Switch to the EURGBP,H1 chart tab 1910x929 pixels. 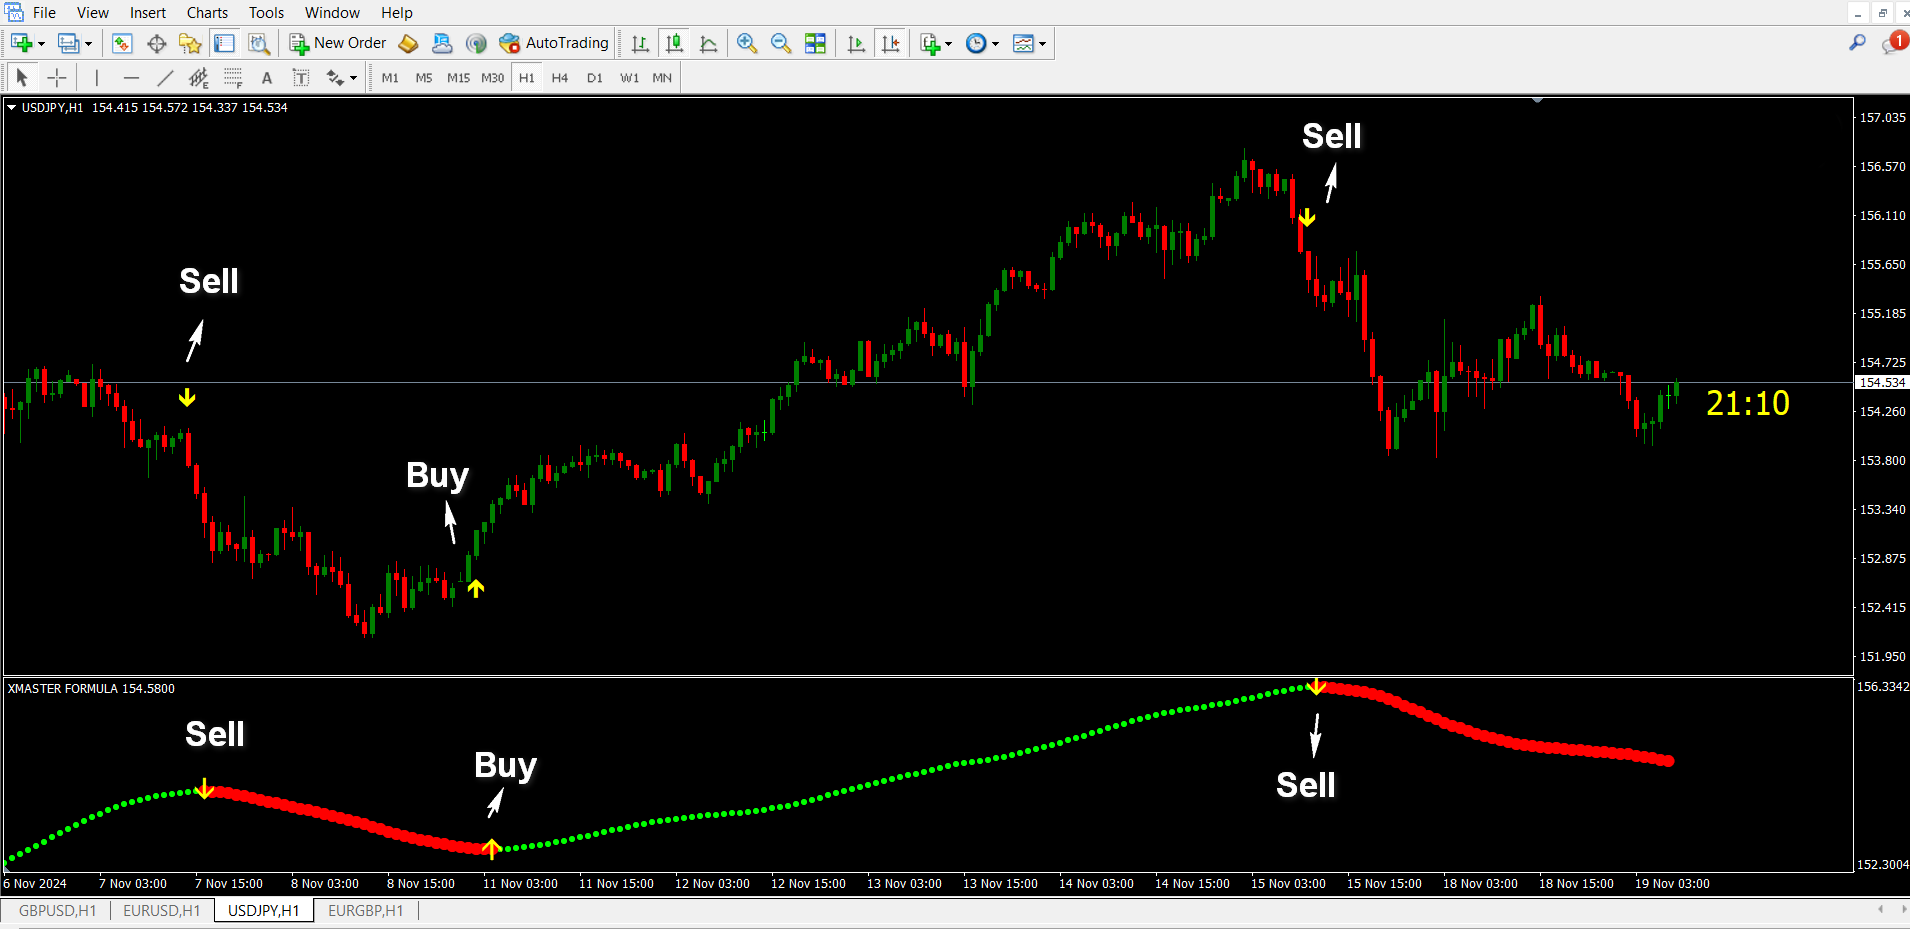(365, 910)
